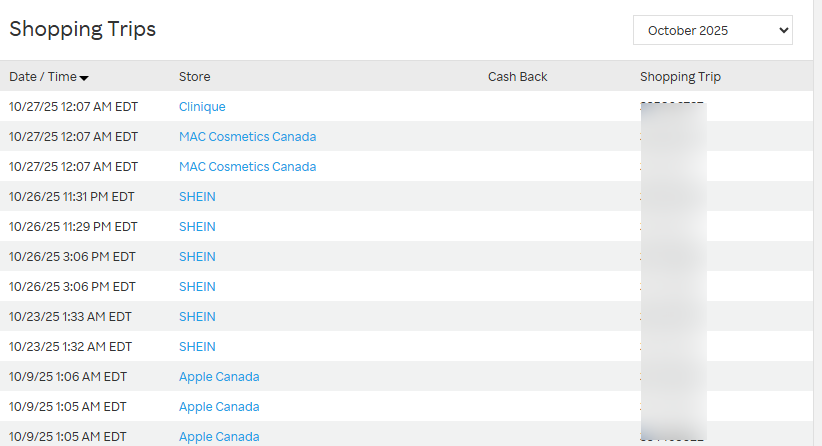
Task: Click the Shopping Trip column header
Action: coord(680,77)
